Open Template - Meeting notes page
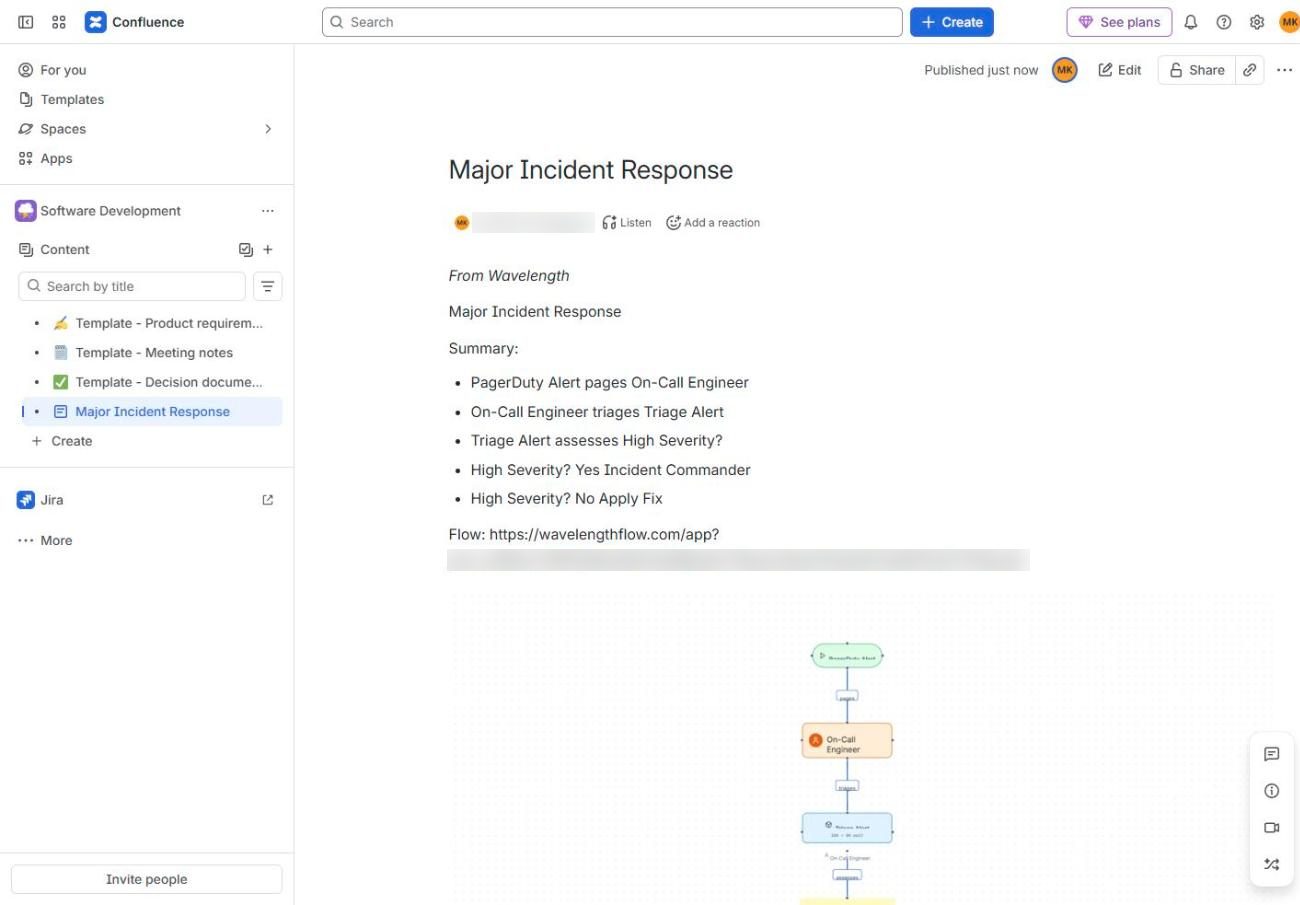The height and width of the screenshot is (905, 1300). [x=152, y=353]
